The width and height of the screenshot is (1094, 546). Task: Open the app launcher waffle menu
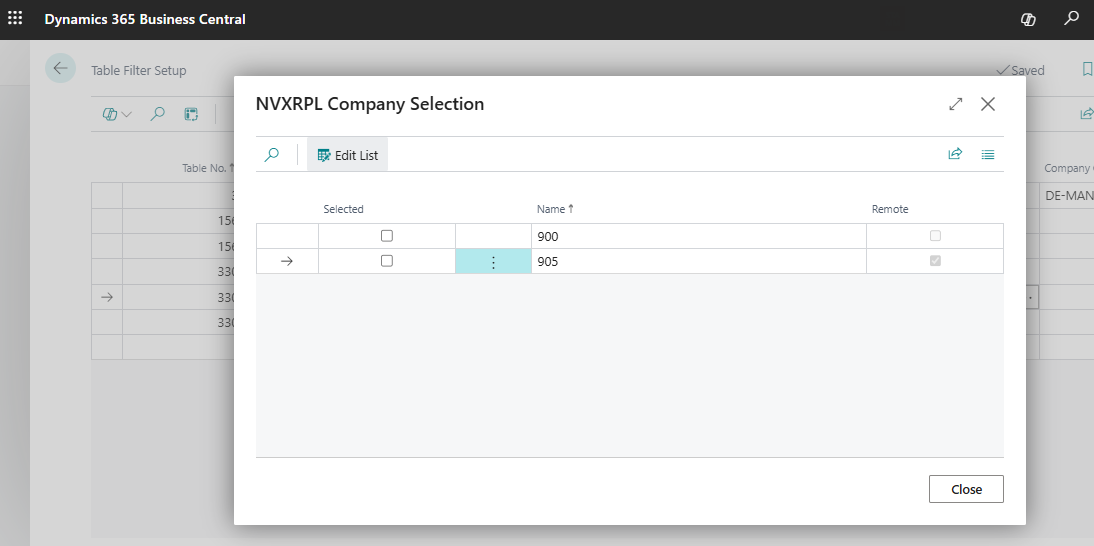click(x=15, y=19)
